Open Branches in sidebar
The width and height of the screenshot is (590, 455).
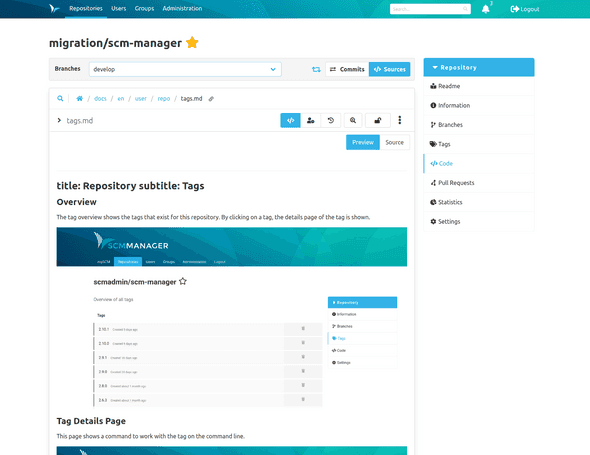click(x=479, y=125)
